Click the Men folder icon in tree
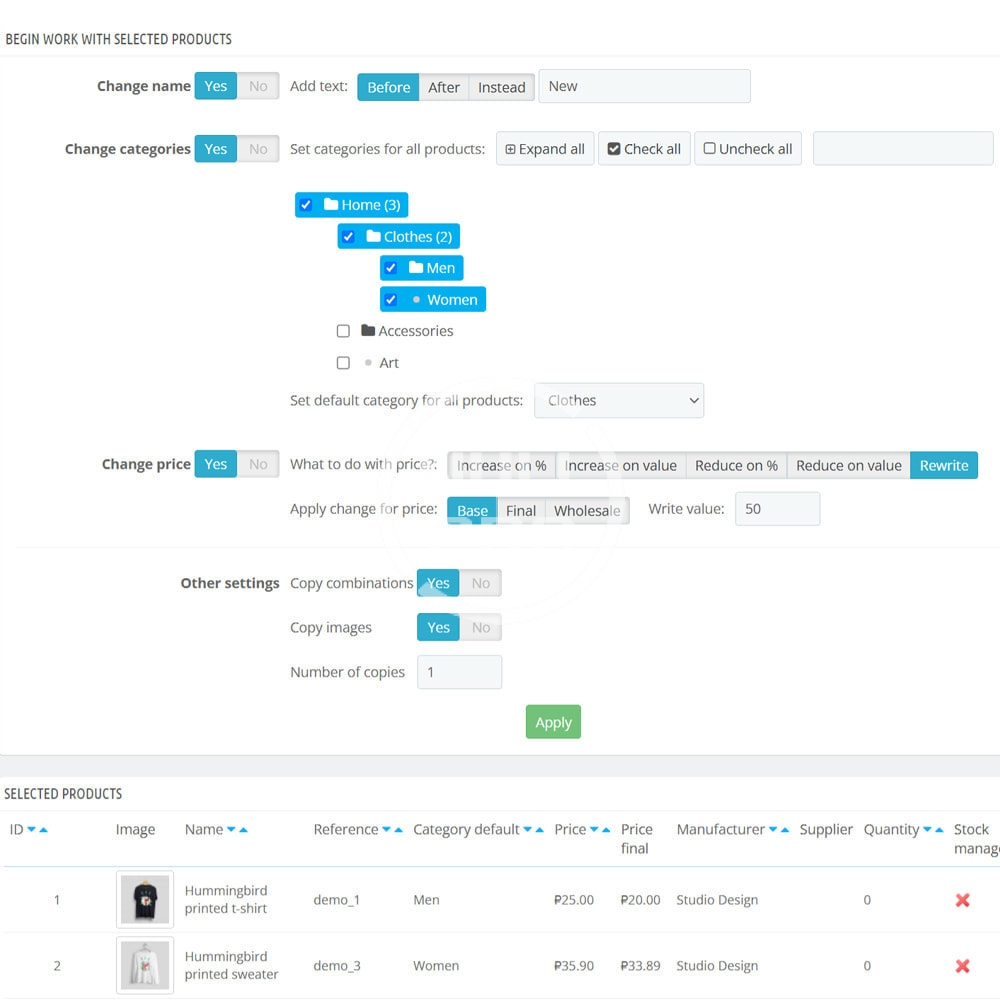This screenshot has height=1000, width=1000. click(x=416, y=268)
